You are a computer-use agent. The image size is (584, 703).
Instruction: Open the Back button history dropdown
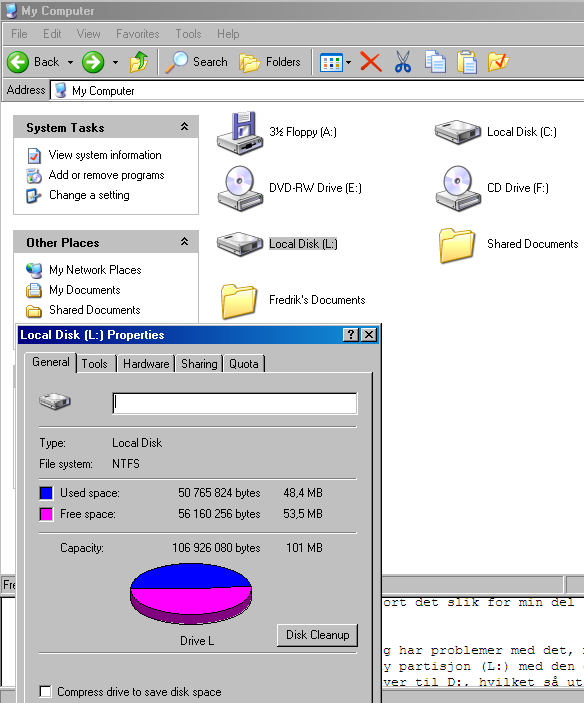(x=70, y=62)
